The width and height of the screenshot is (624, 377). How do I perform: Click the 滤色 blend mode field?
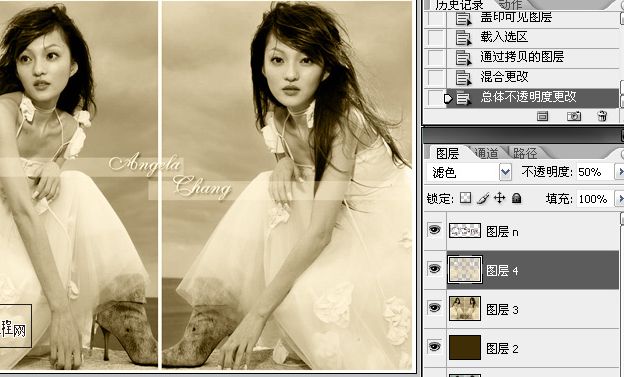click(463, 172)
